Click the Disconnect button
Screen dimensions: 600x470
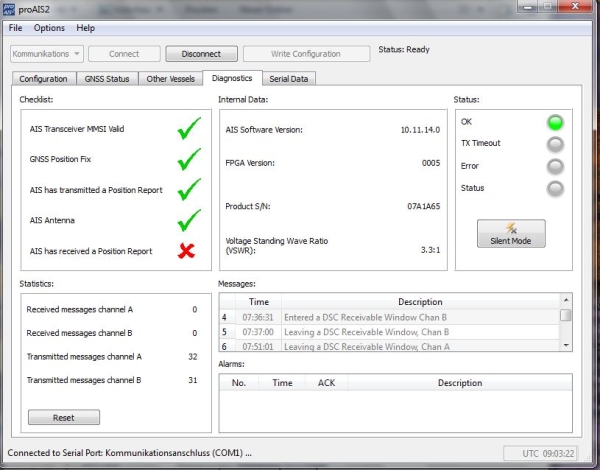coord(201,54)
